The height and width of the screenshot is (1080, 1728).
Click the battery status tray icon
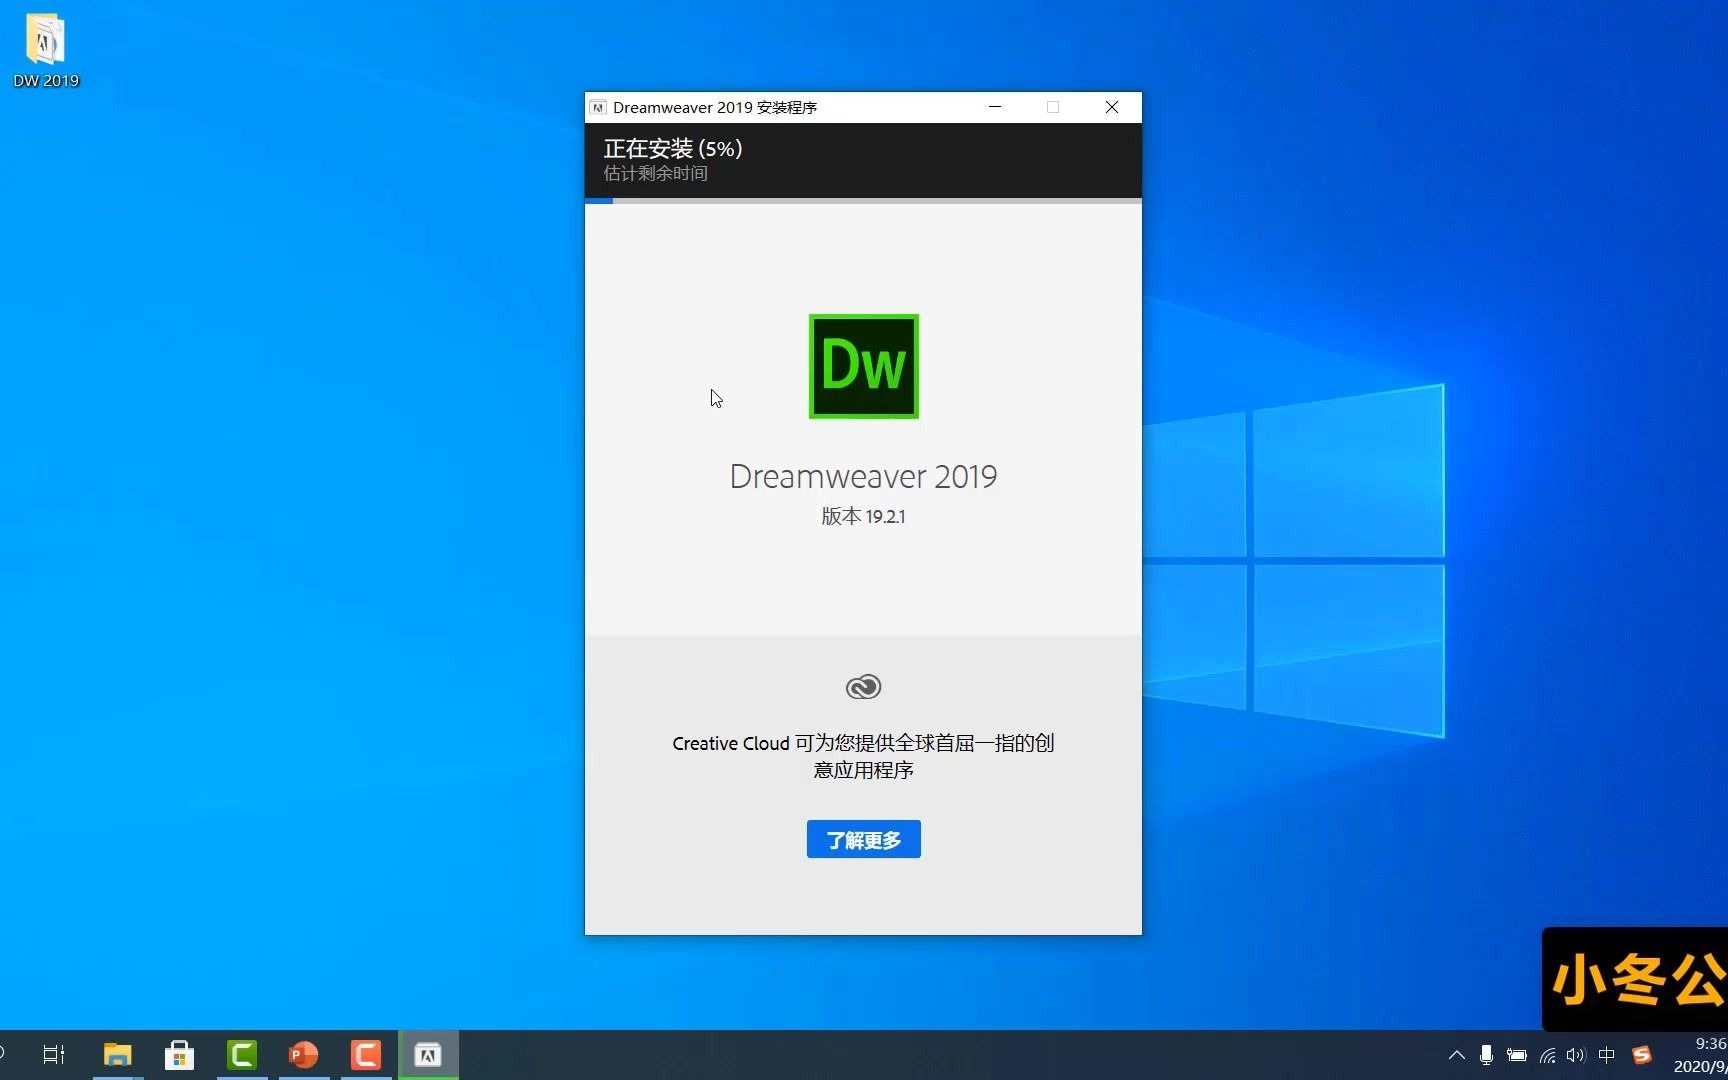1517,1055
